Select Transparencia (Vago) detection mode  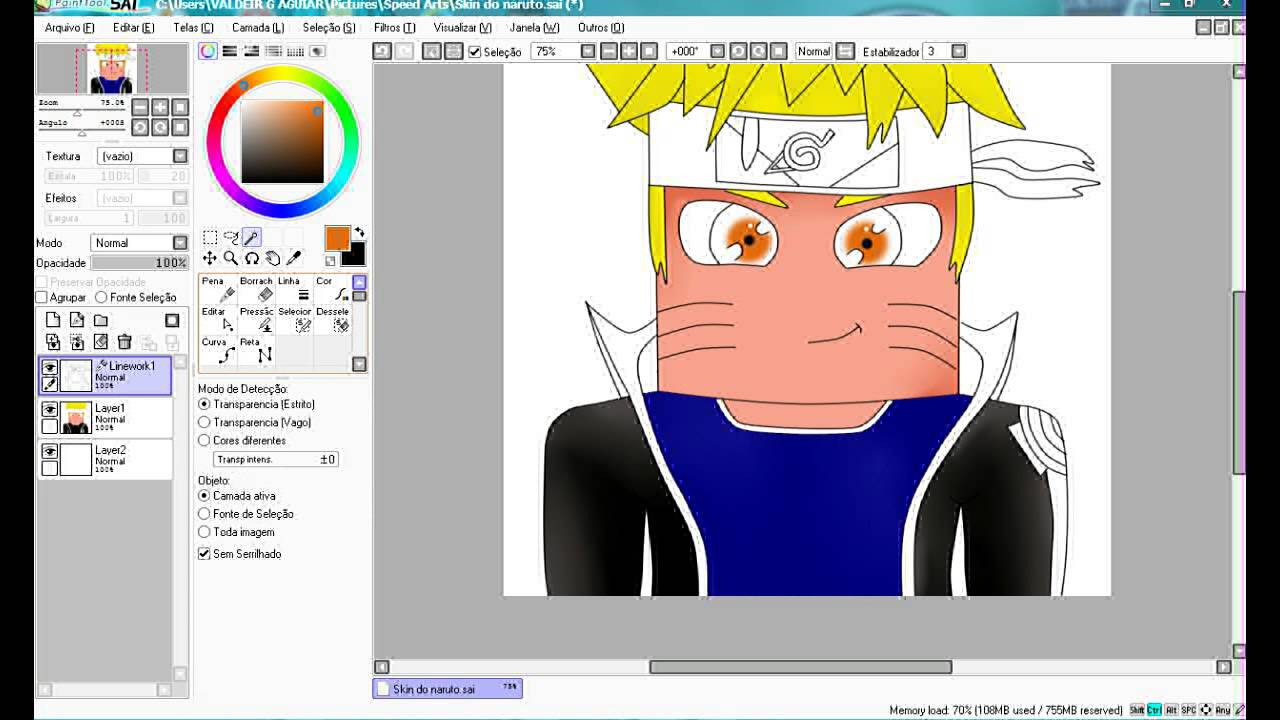[x=204, y=422]
